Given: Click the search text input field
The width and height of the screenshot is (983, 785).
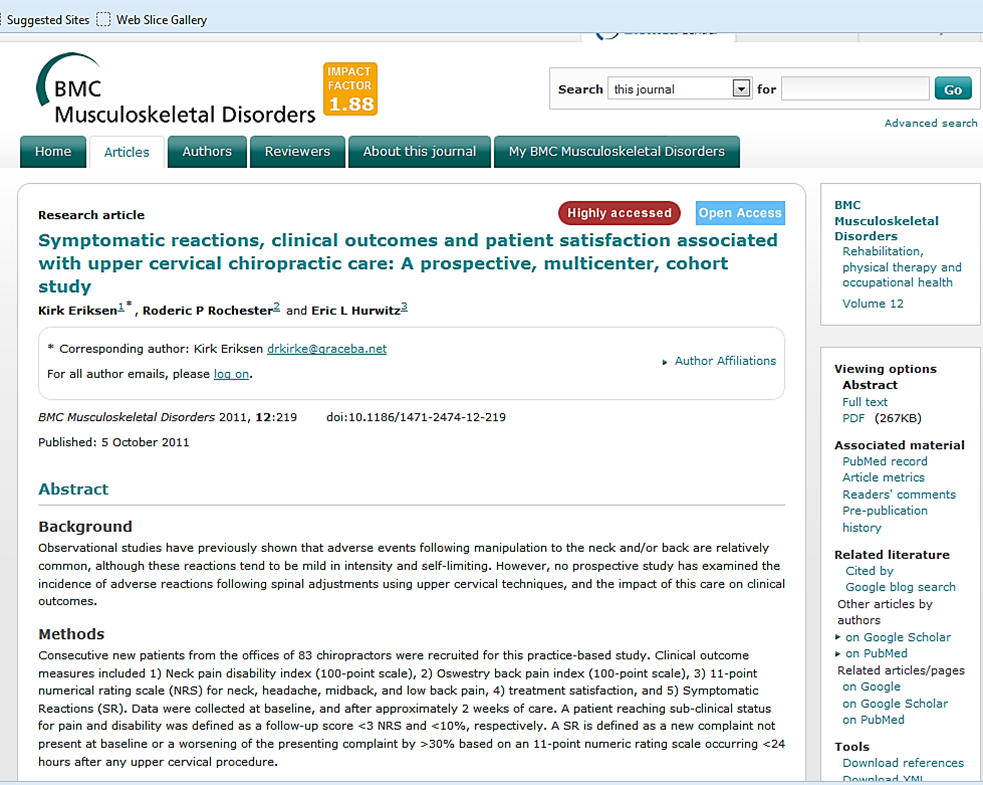Looking at the screenshot, I should click(855, 88).
